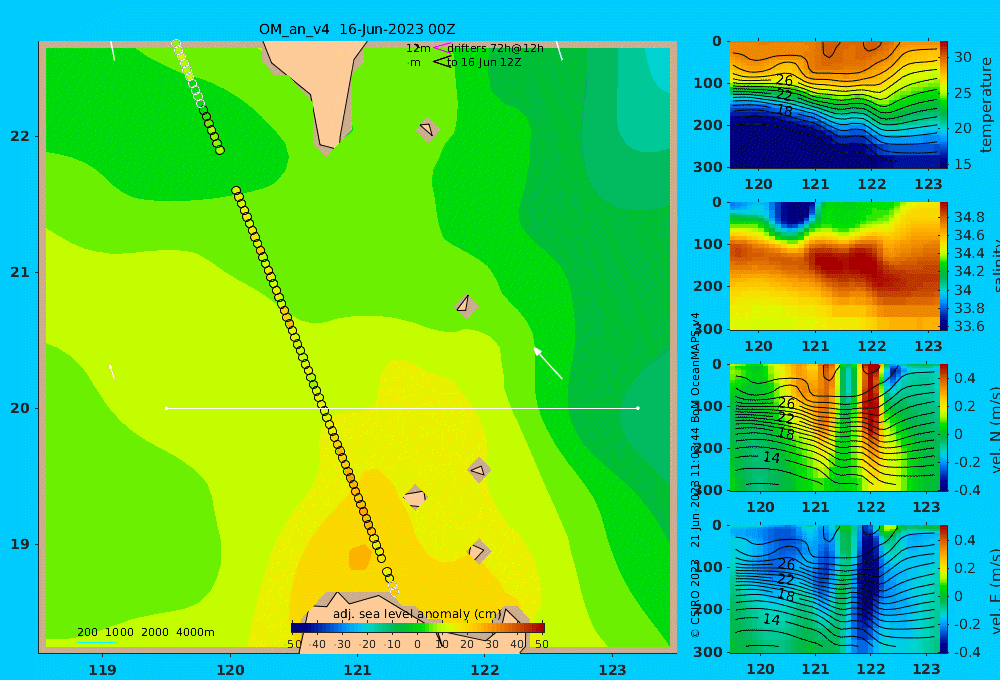The image size is (1000, 680).
Task: Click the large white current arrow east of 122E
Action: [548, 363]
